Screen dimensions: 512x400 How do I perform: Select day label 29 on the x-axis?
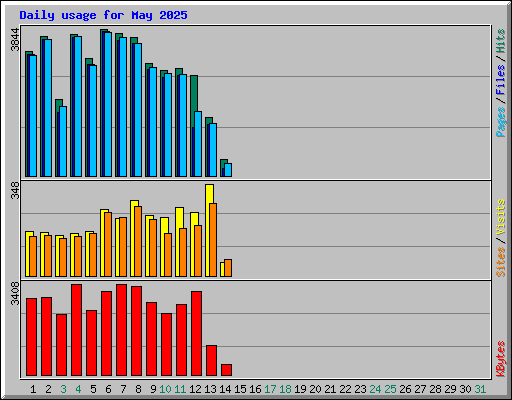click(x=450, y=389)
